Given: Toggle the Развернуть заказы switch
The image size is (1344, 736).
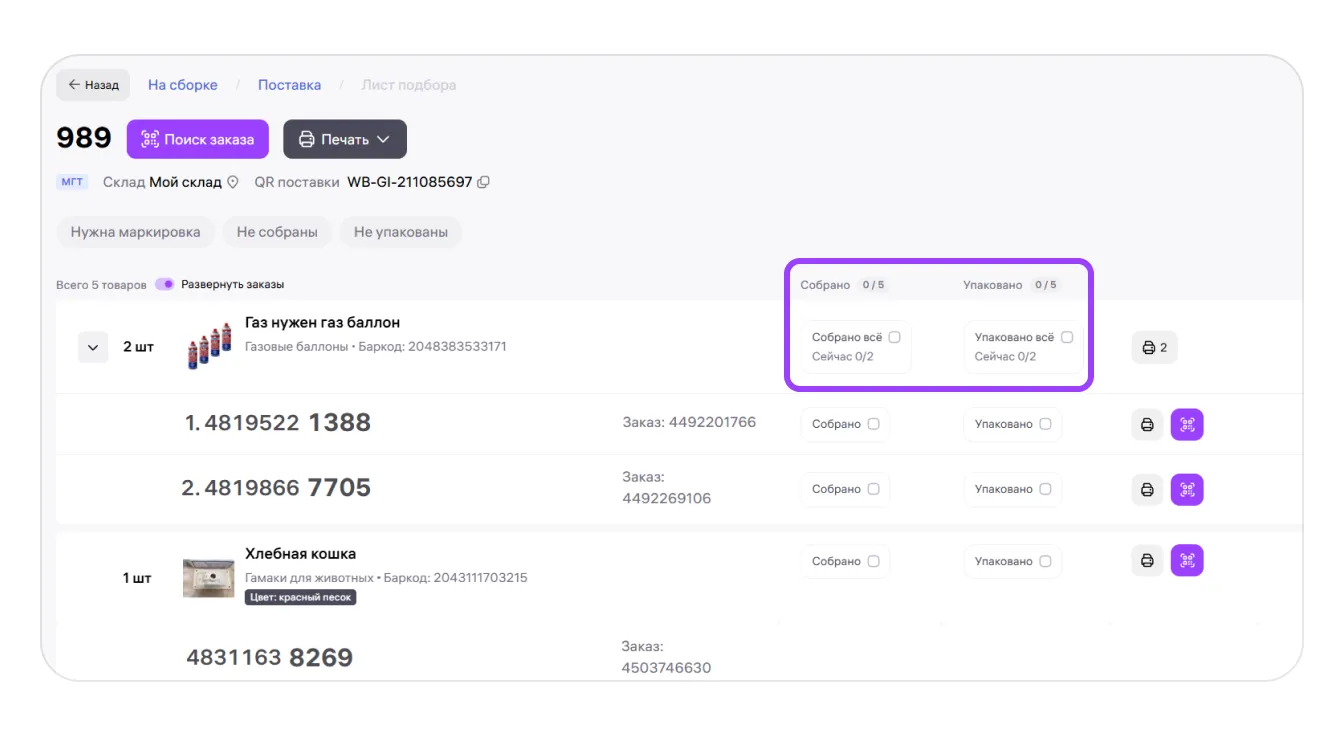Looking at the screenshot, I should [x=165, y=285].
